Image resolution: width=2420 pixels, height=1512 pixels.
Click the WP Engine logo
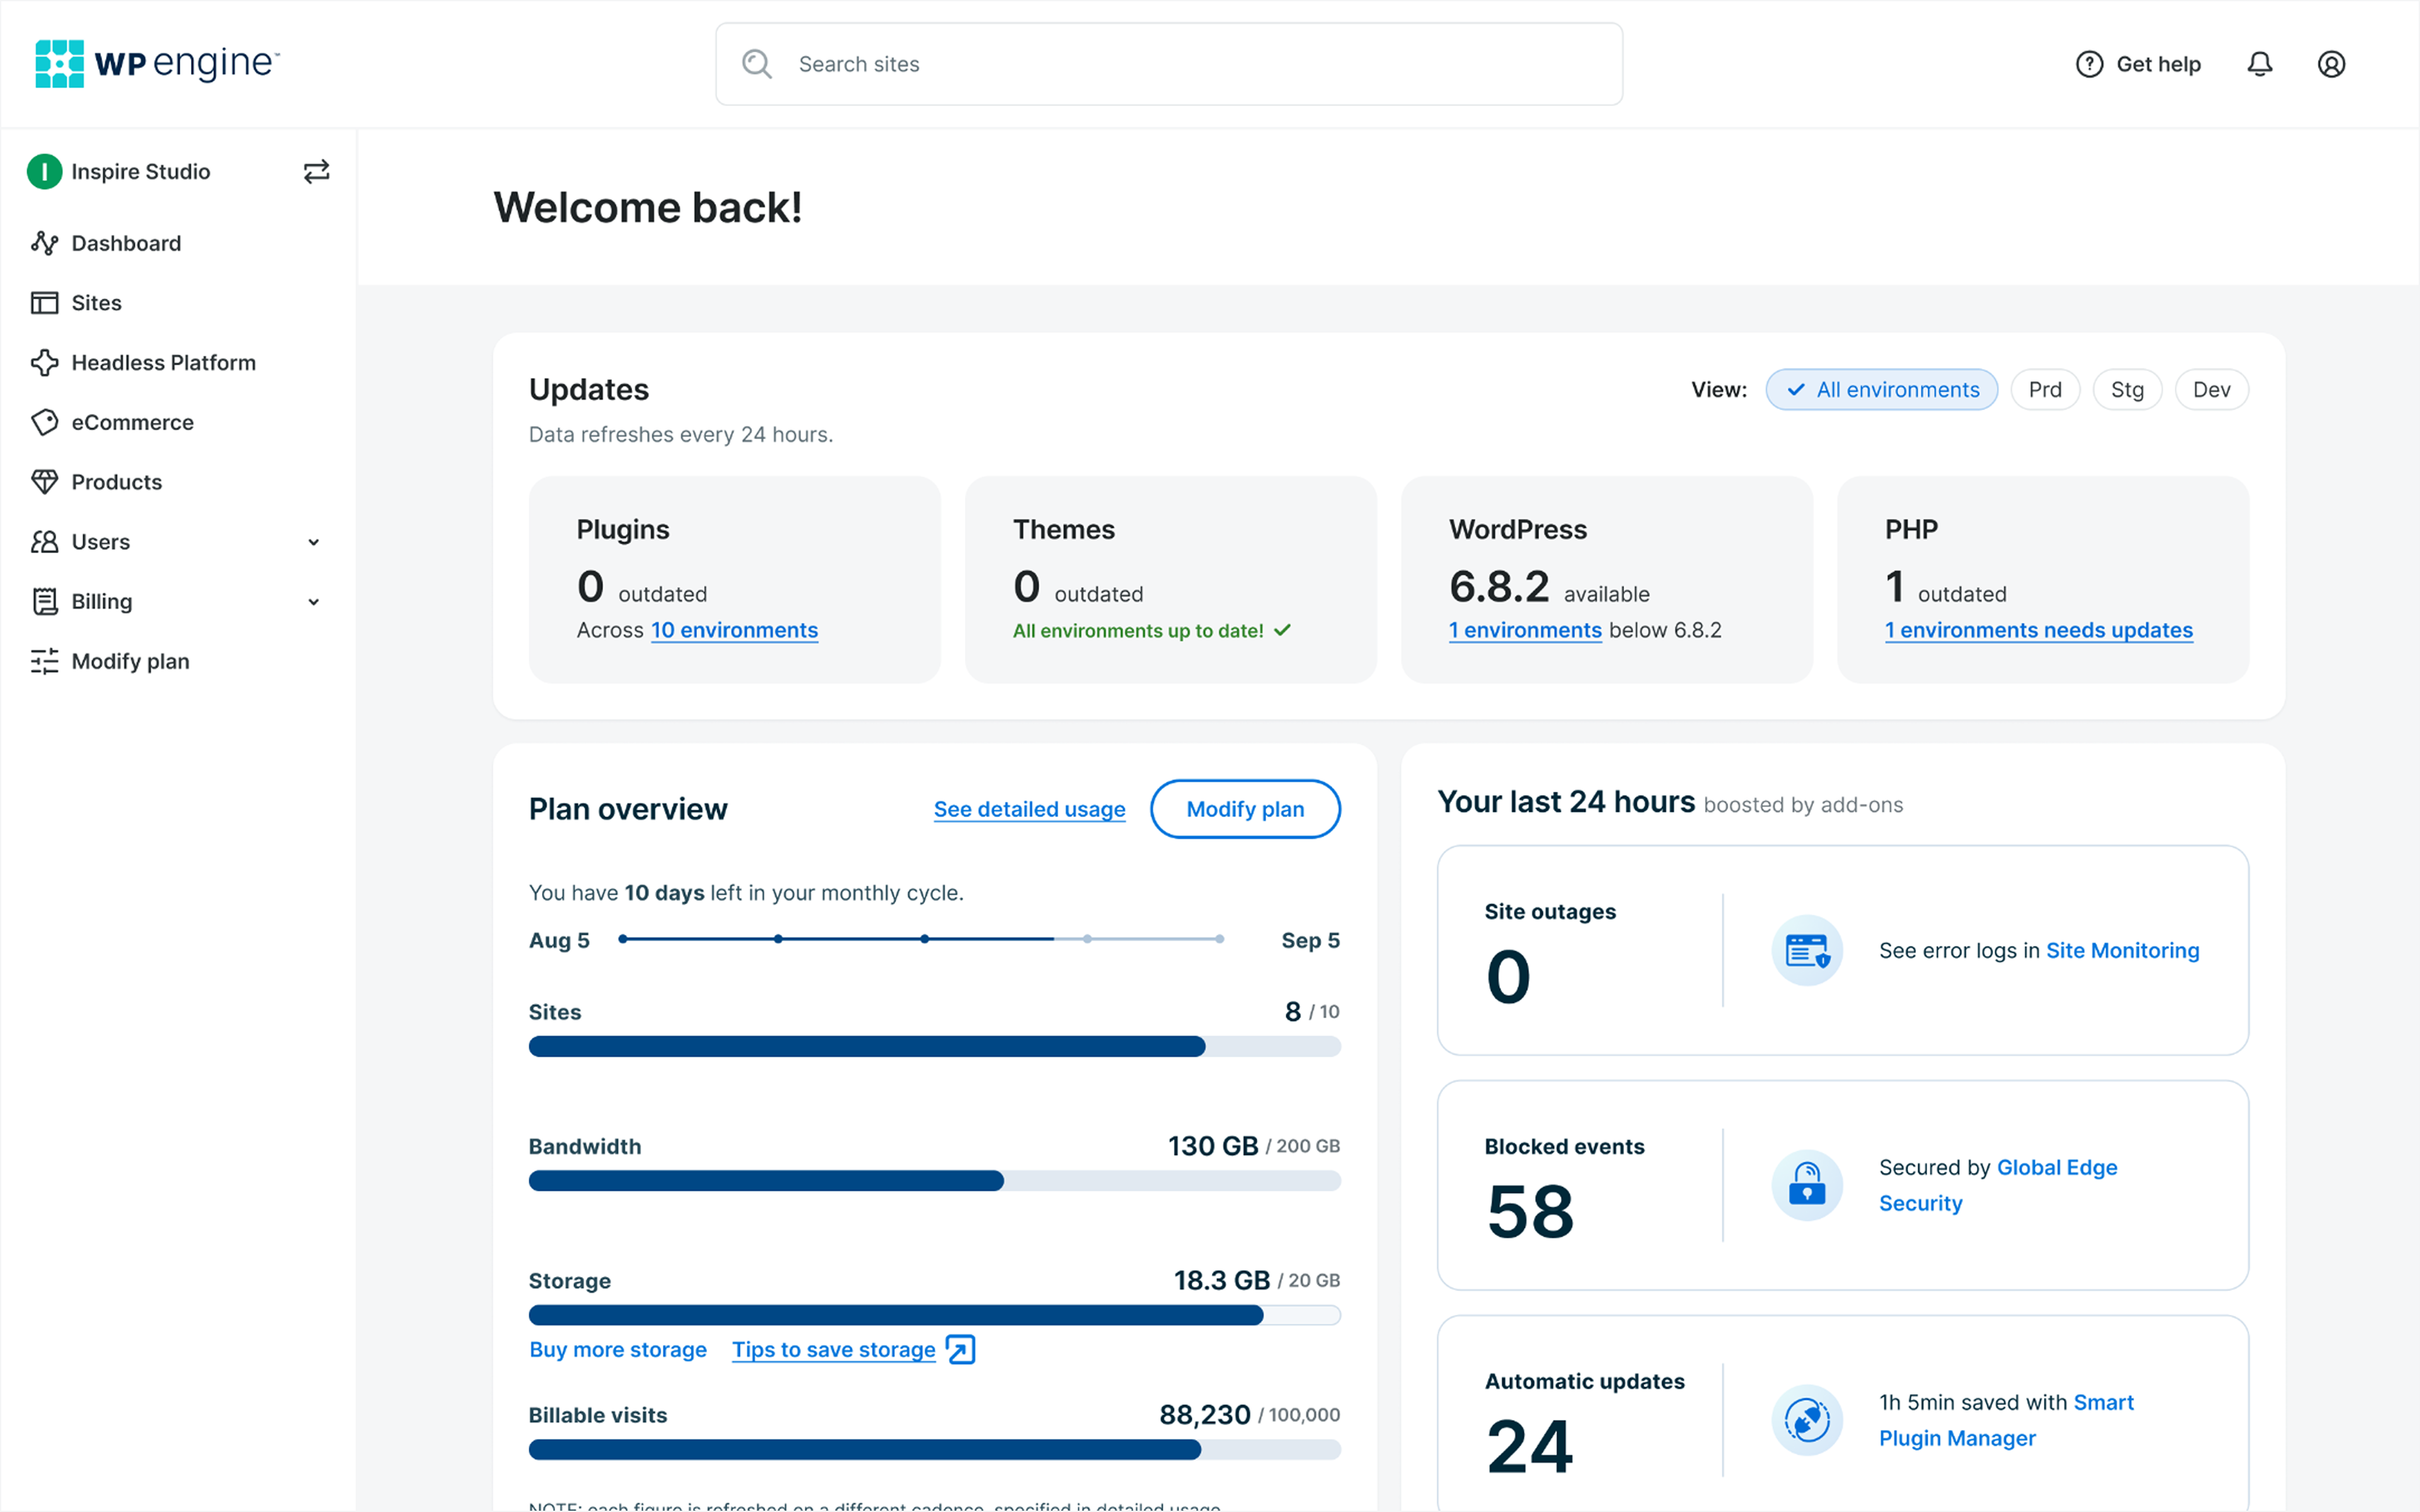[x=157, y=64]
